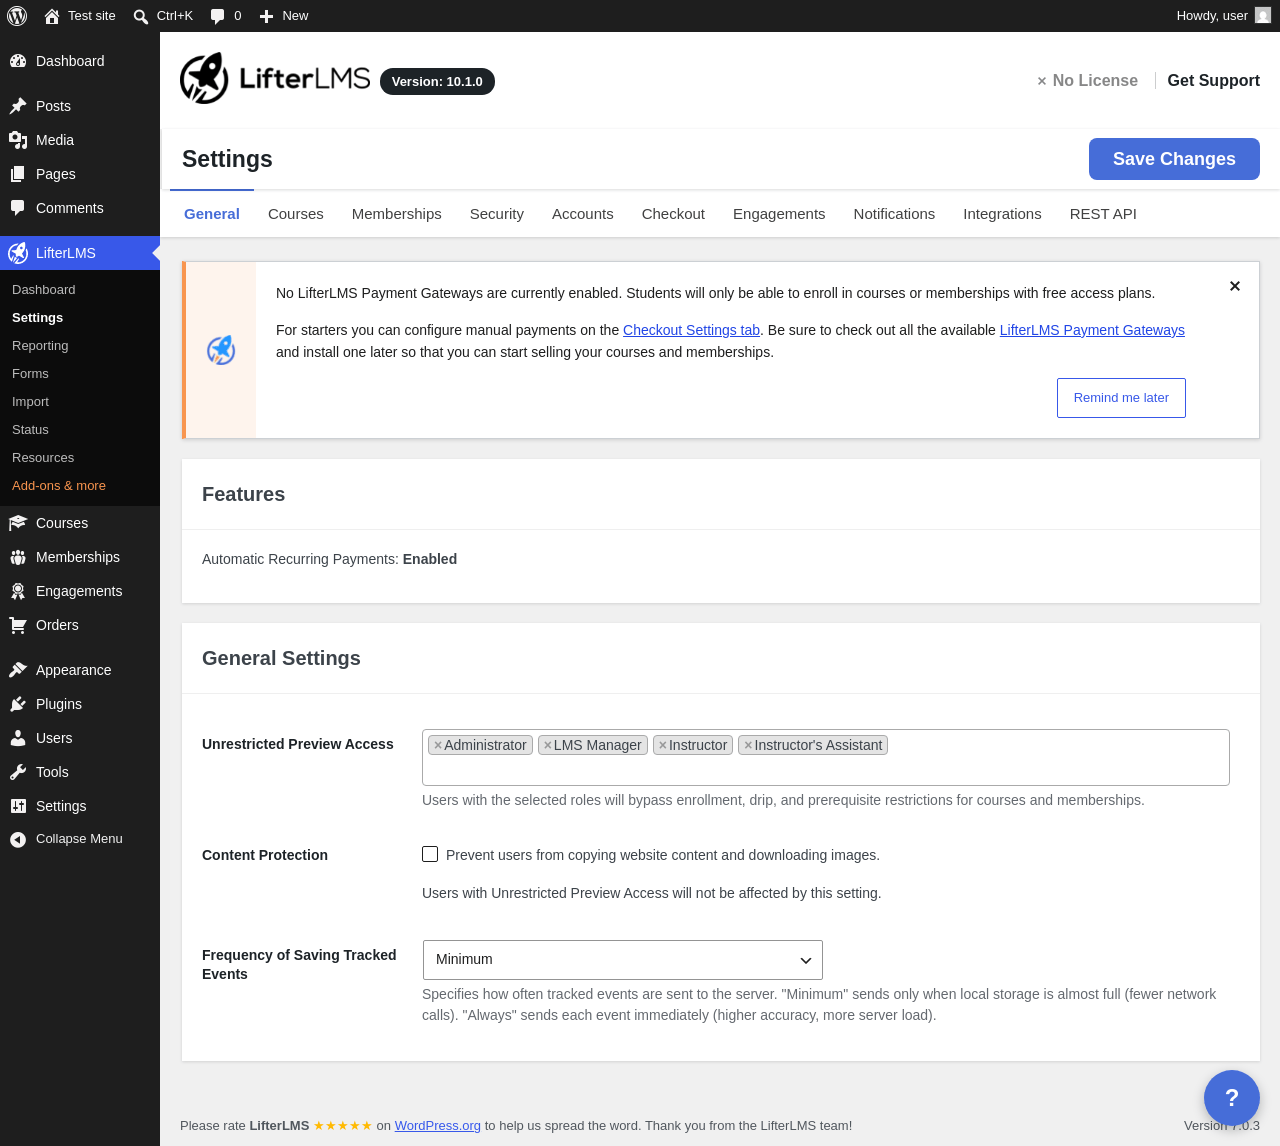Image resolution: width=1280 pixels, height=1146 pixels.
Task: Click the Posts pushpin icon
Action: tap(18, 106)
